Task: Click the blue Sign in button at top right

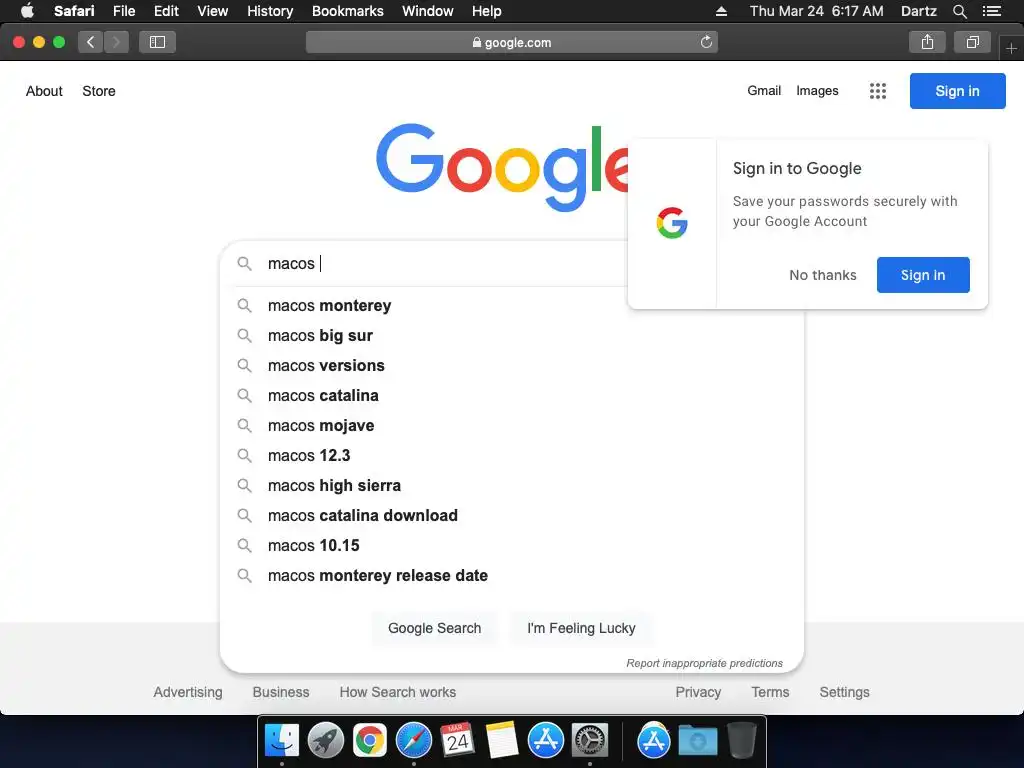Action: click(x=957, y=91)
